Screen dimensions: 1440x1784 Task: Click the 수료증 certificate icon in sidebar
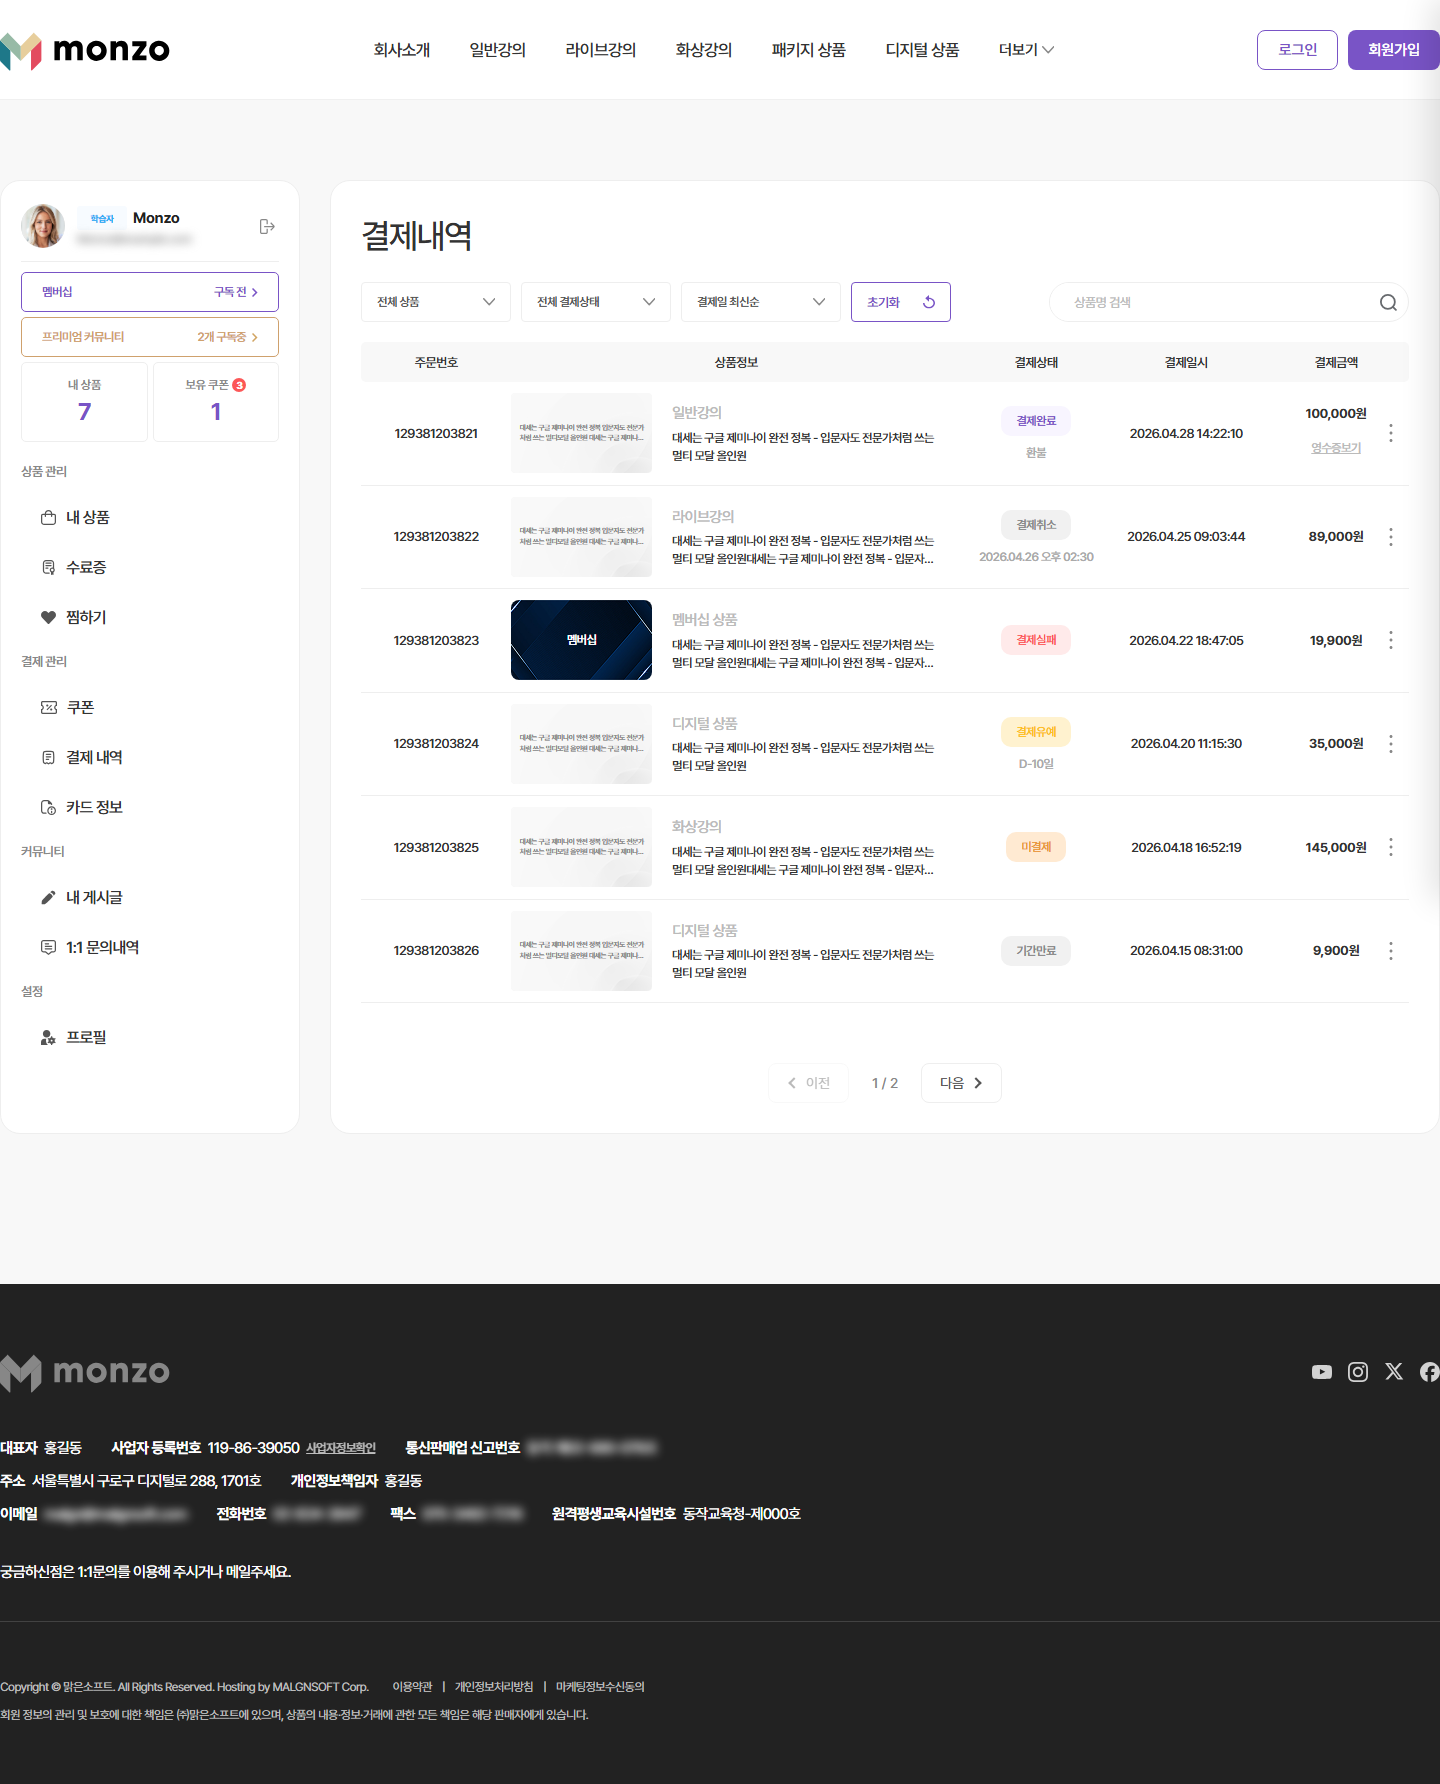click(x=48, y=567)
